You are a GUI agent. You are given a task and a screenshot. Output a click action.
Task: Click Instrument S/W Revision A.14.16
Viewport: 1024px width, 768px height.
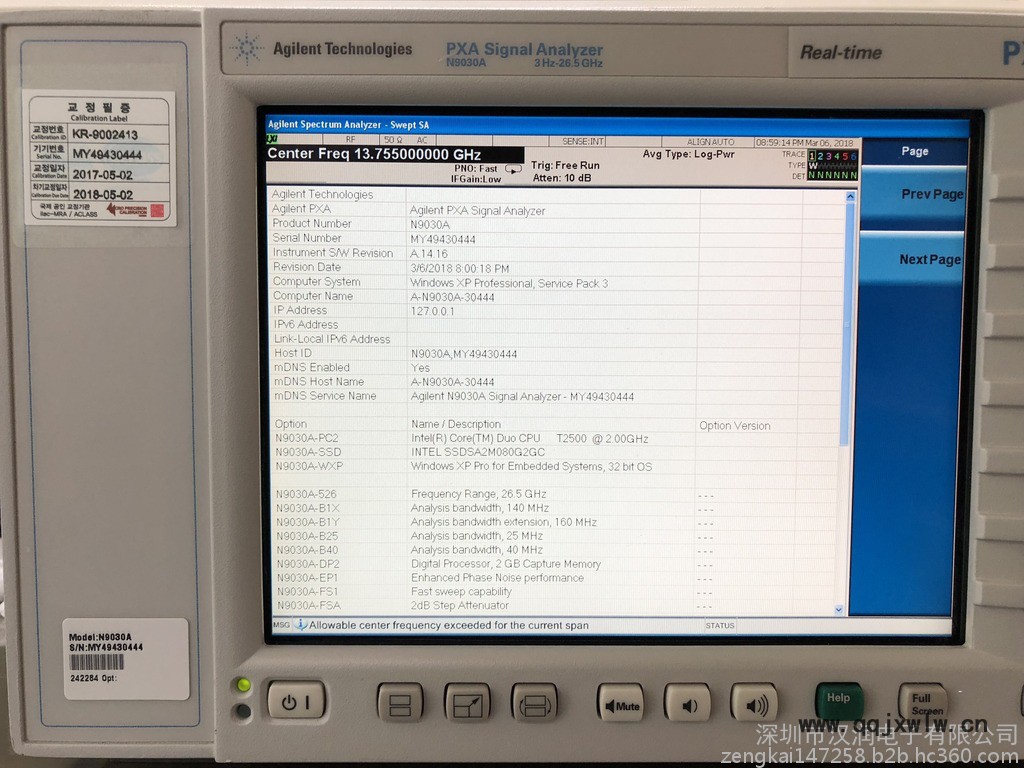[429, 253]
